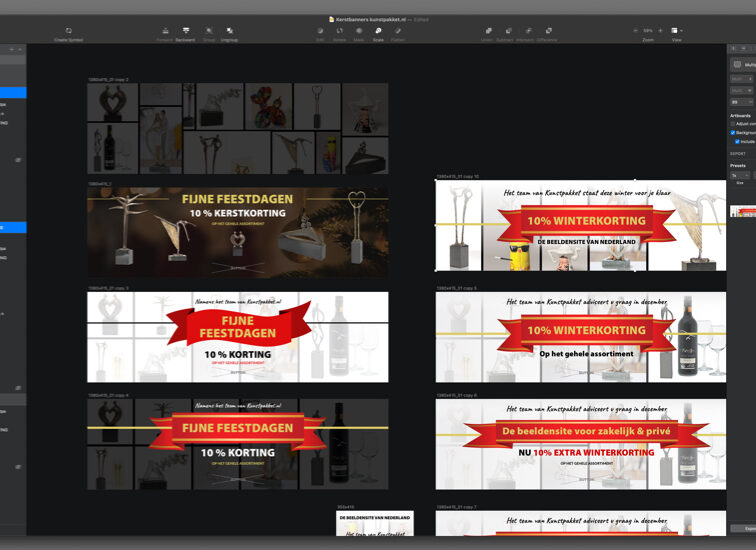
Task: Click the Mask toolbar icon
Action: click(359, 30)
